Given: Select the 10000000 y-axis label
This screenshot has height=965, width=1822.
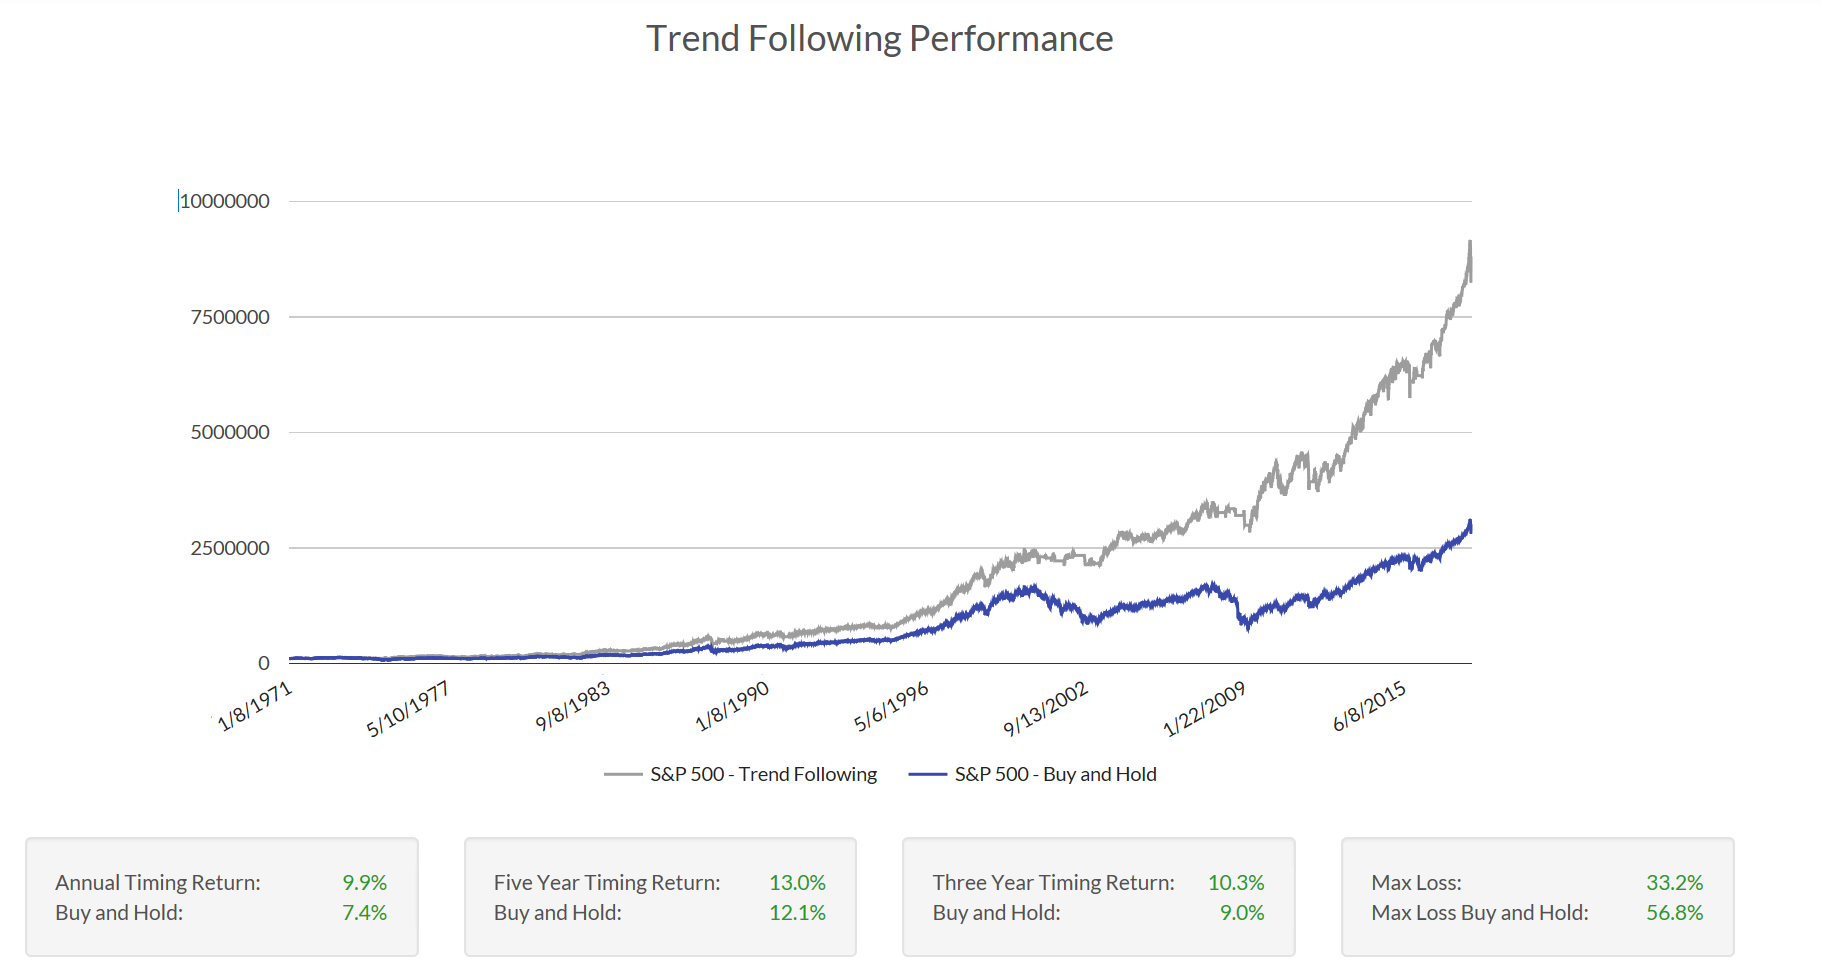Looking at the screenshot, I should (x=225, y=201).
